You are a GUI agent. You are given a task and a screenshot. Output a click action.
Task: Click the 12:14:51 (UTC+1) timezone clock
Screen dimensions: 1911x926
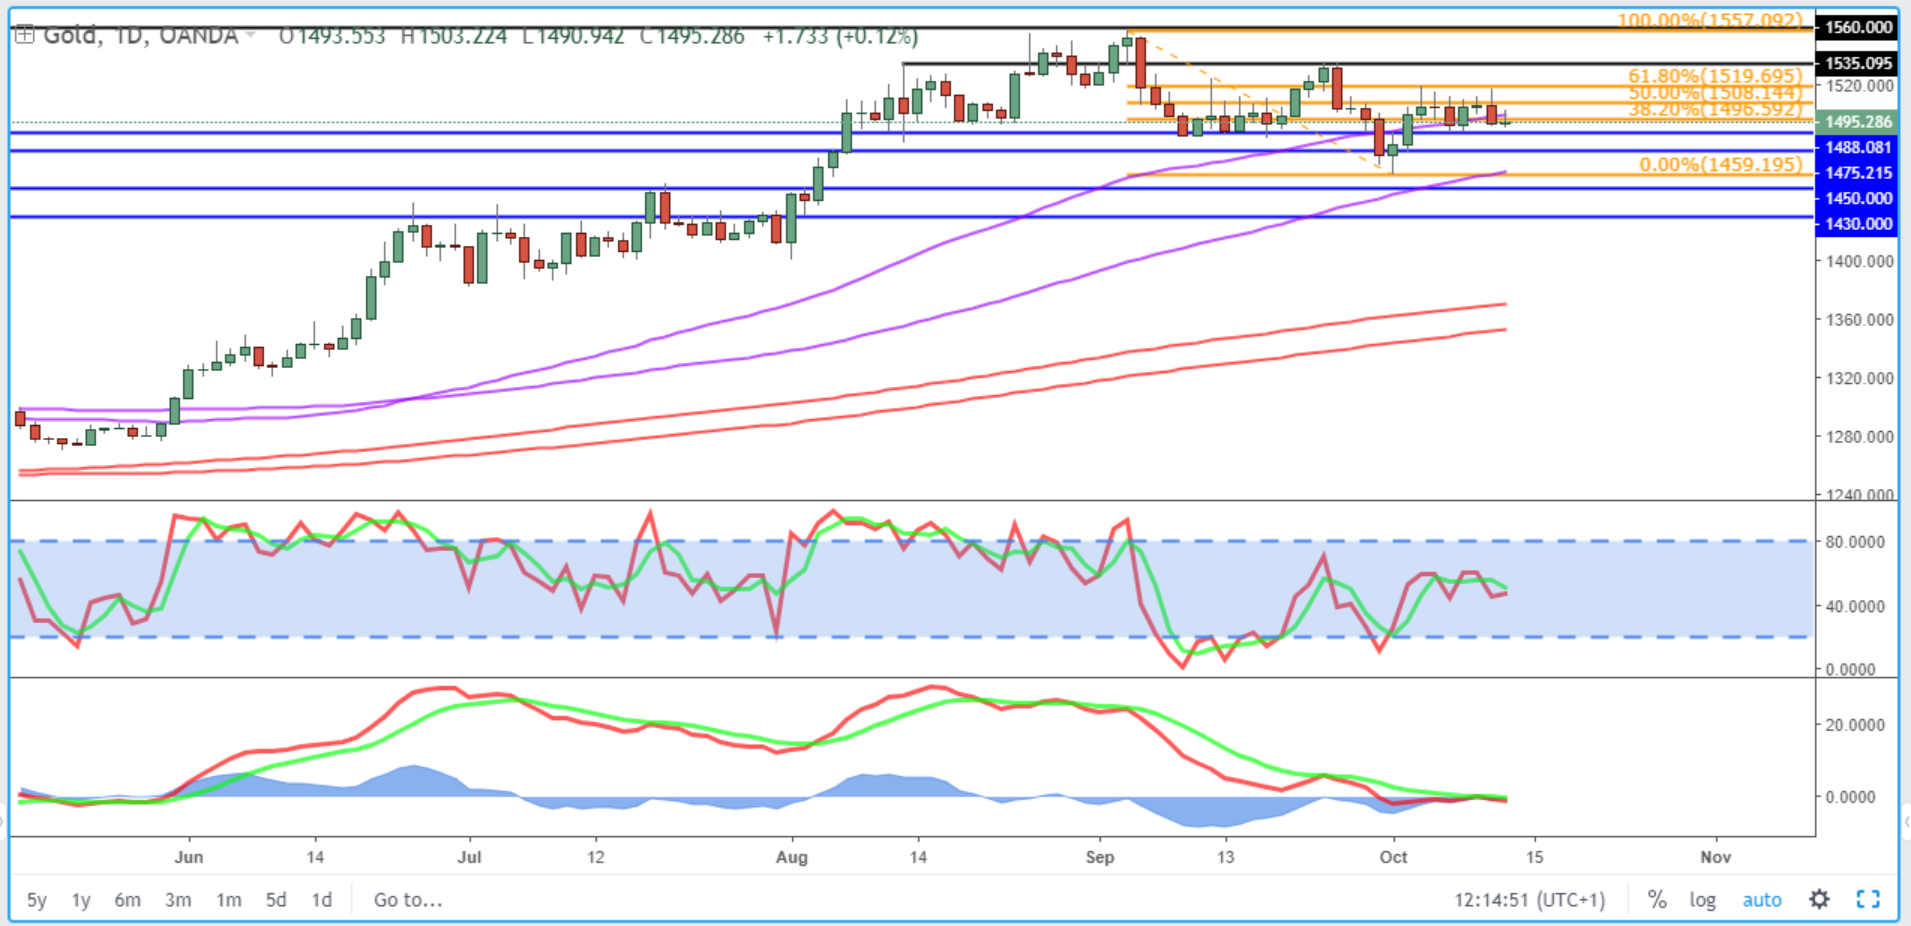(1529, 900)
